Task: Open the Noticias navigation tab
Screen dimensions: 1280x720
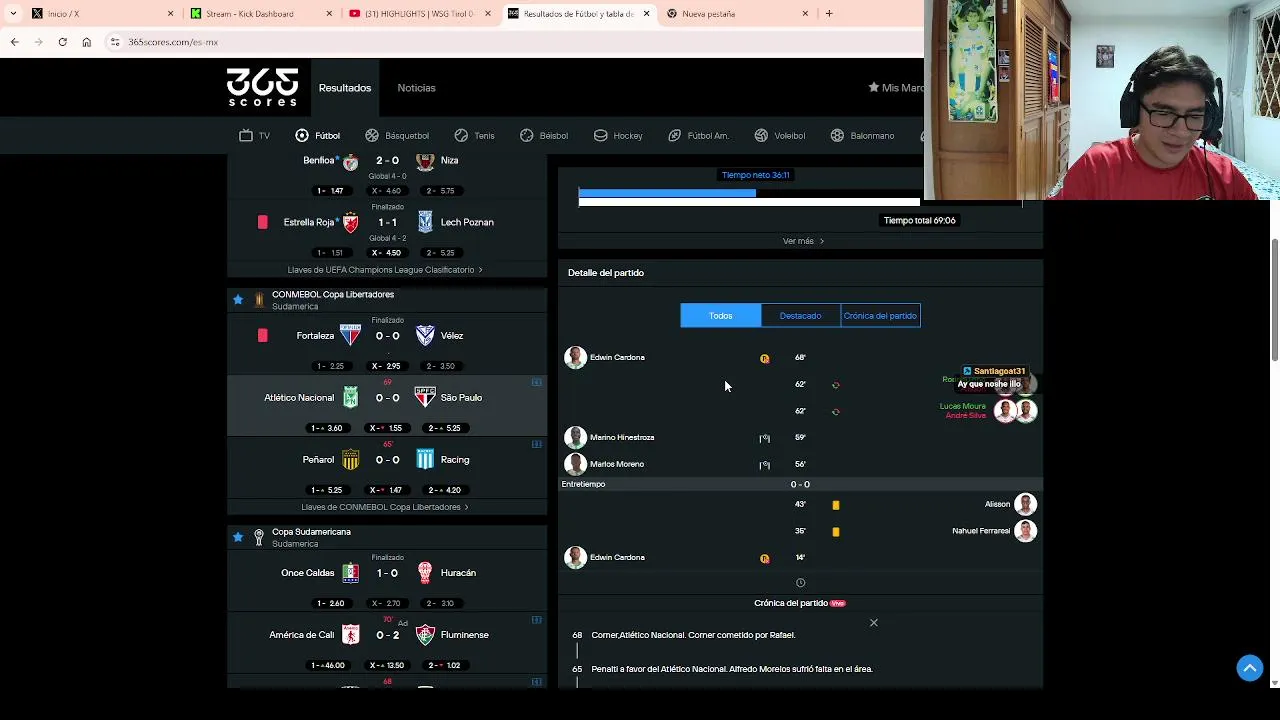Action: pyautogui.click(x=416, y=88)
